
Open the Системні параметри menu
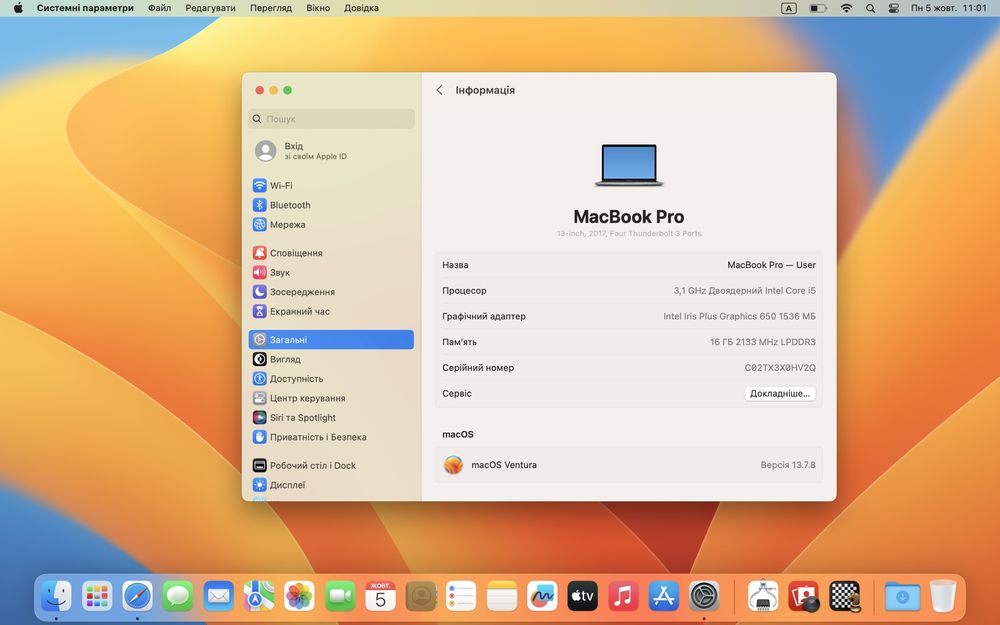pyautogui.click(x=85, y=8)
